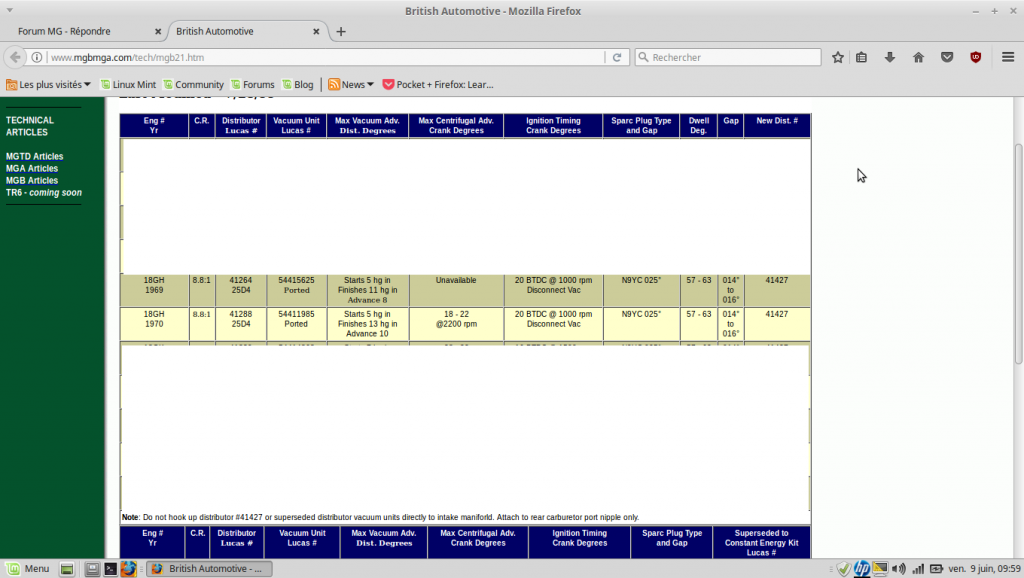Open the clock showing ven. 9 juin
This screenshot has height=578, width=1024.
(984, 569)
